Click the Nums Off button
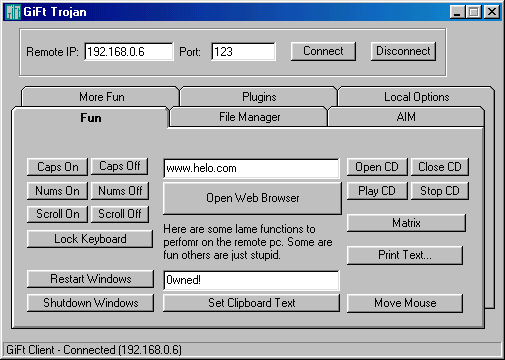Viewport: 505px width, 360px height. 120,191
